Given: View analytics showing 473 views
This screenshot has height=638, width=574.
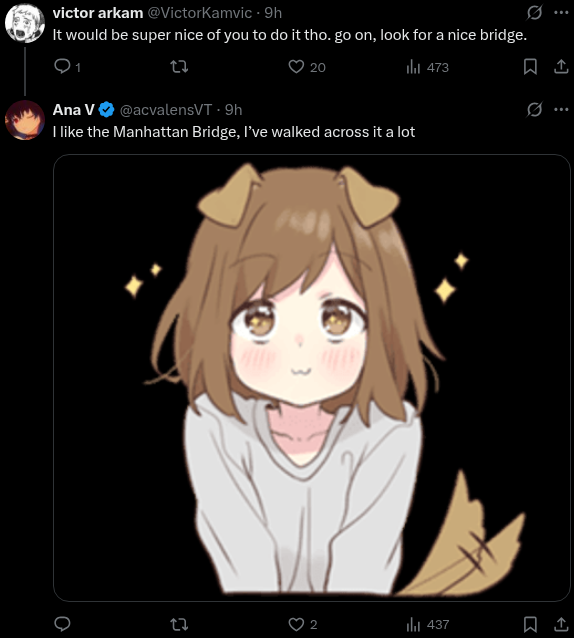Looking at the screenshot, I should tap(427, 67).
